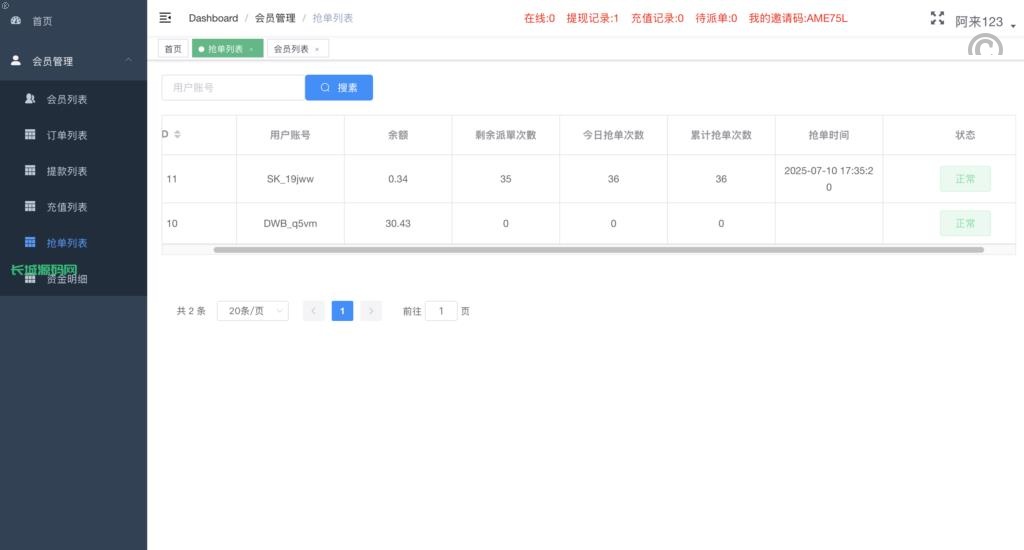Screen dimensions: 1024x550
Task: Click the 提款列表 grid icon
Action: coord(30,171)
